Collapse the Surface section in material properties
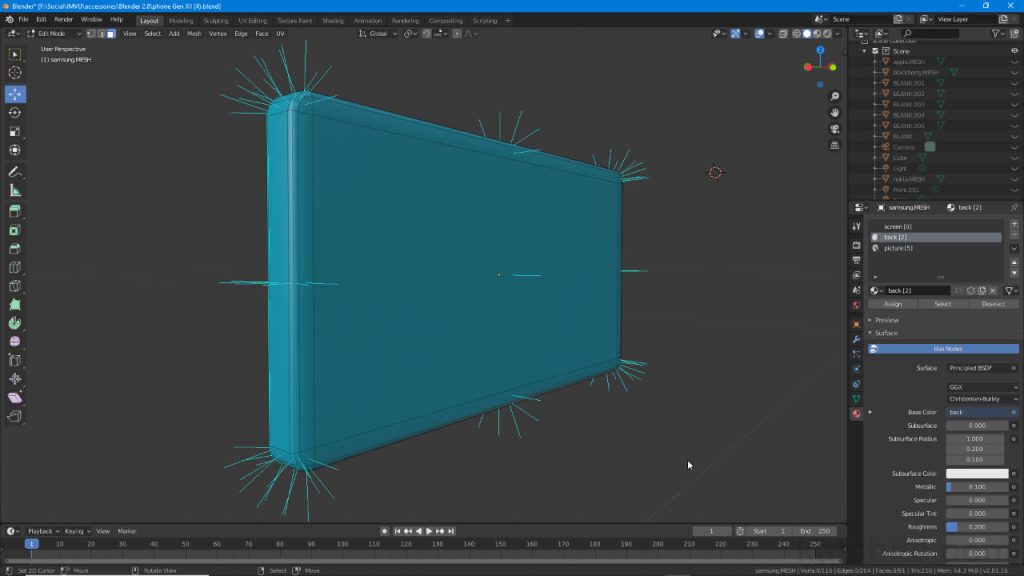The image size is (1024, 576). point(880,333)
